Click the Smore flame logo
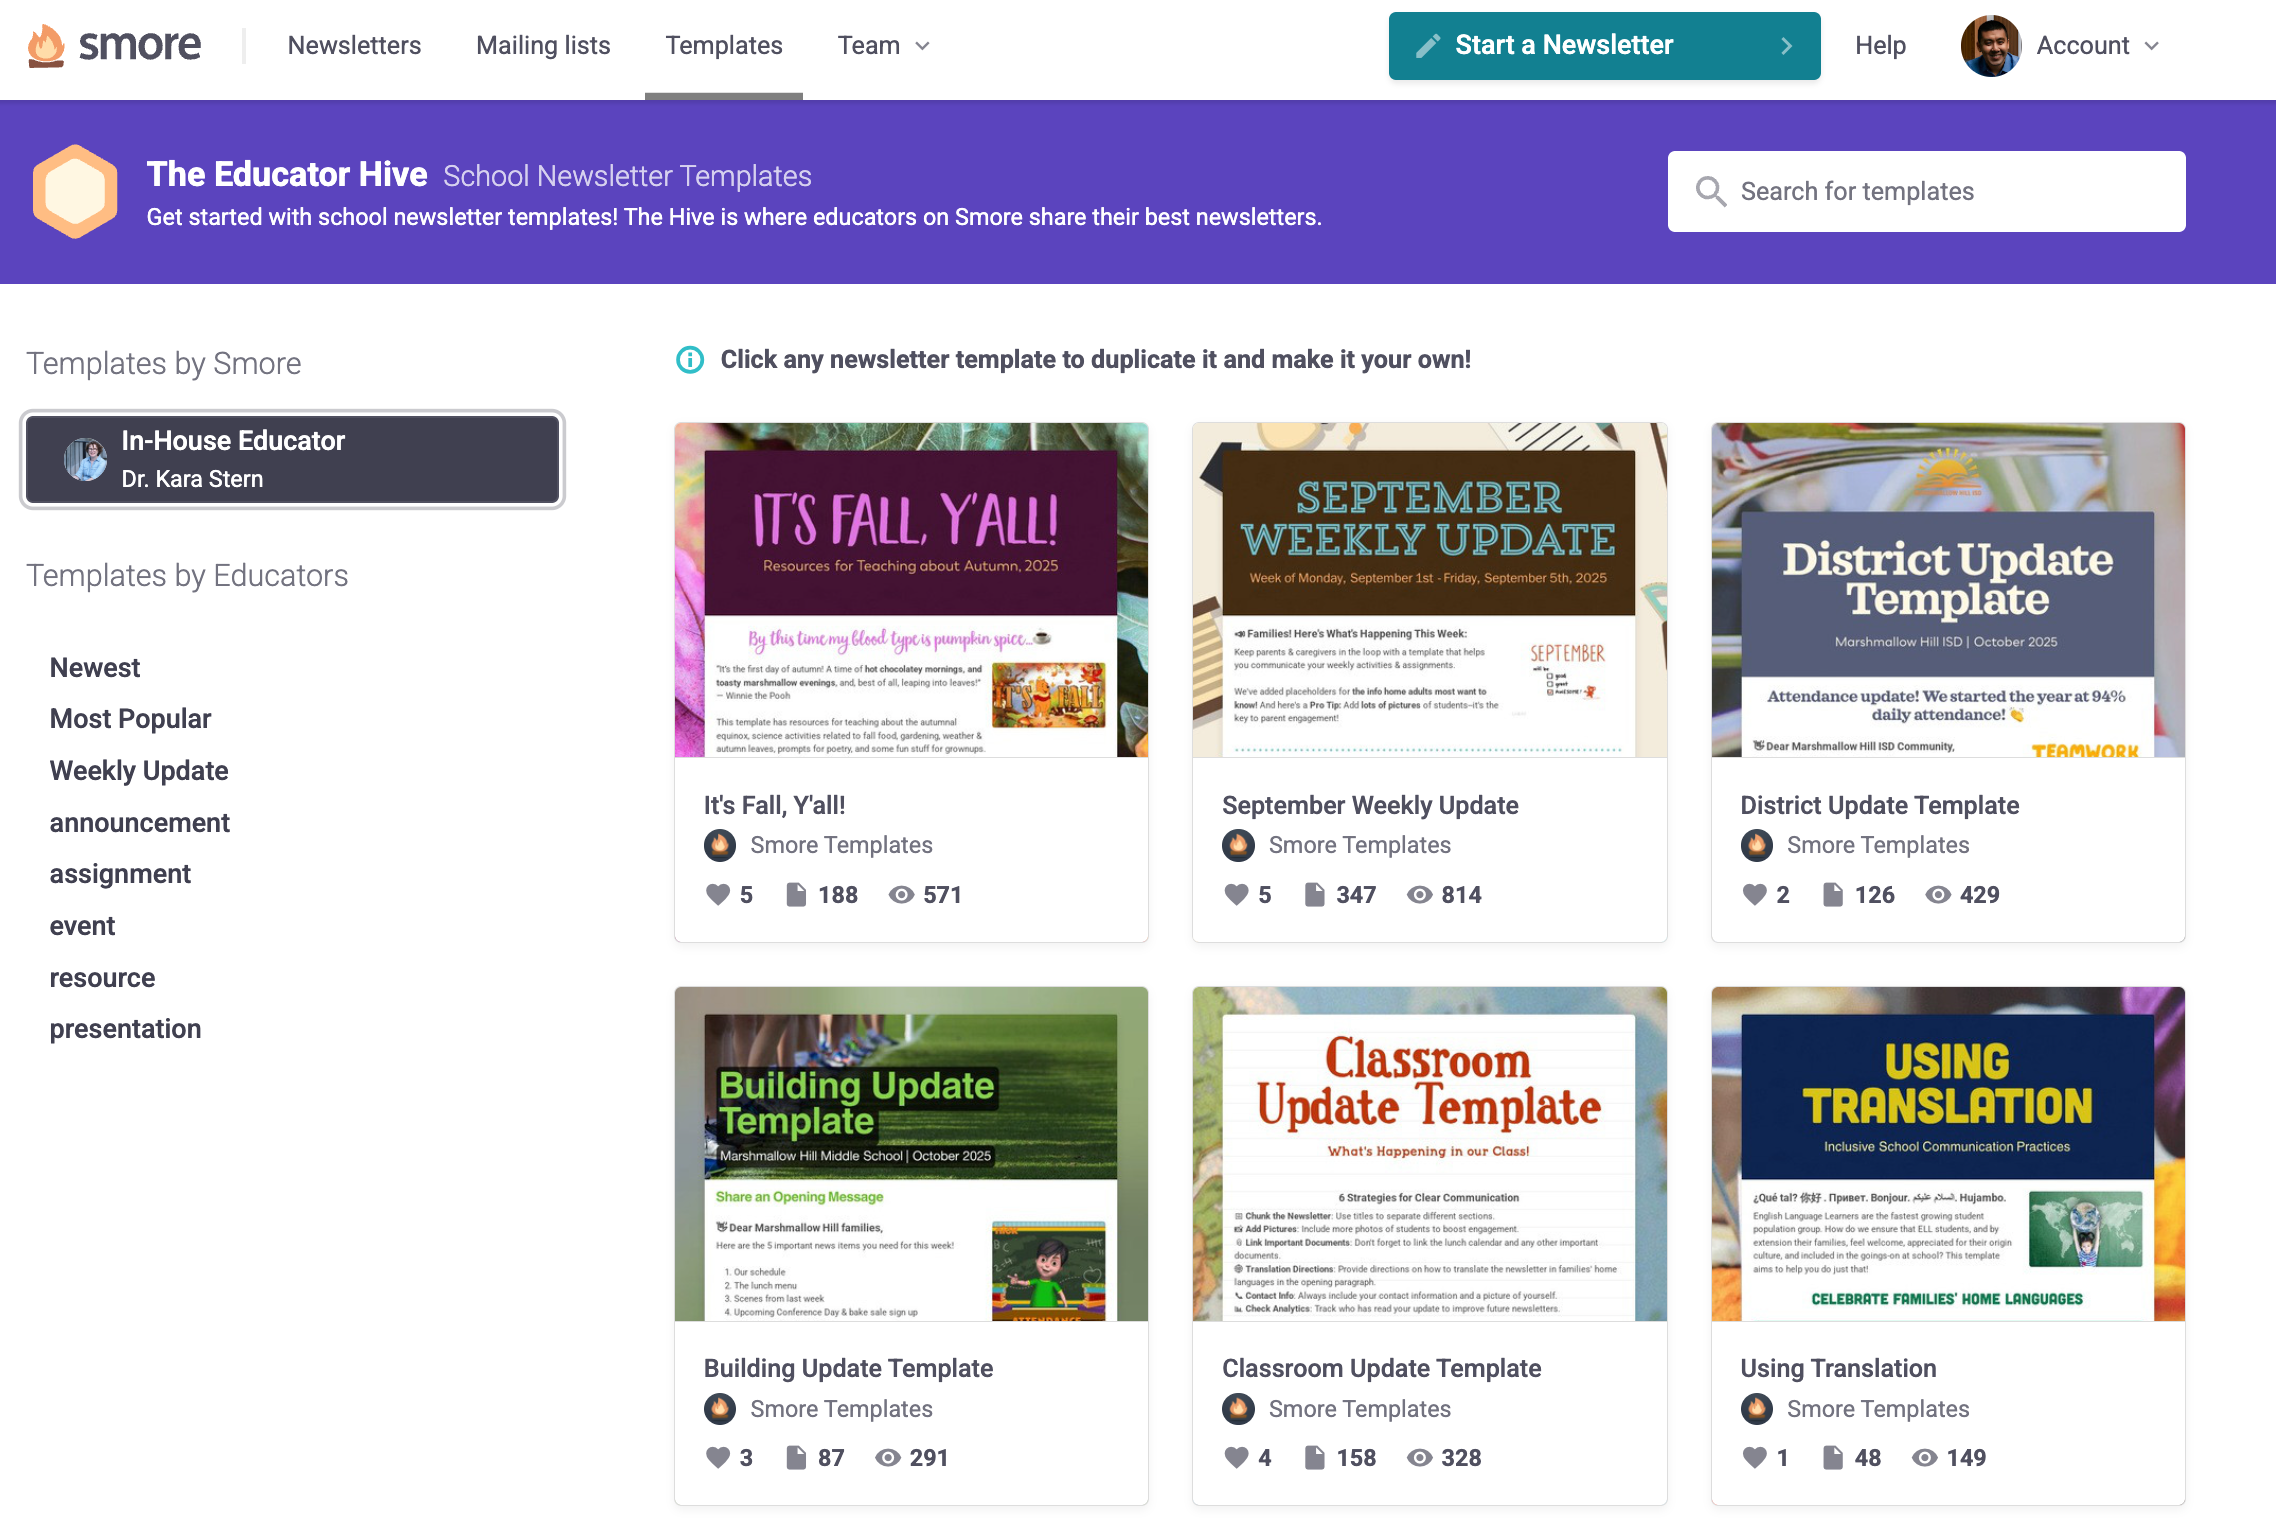This screenshot has height=1522, width=2276. tap(46, 45)
